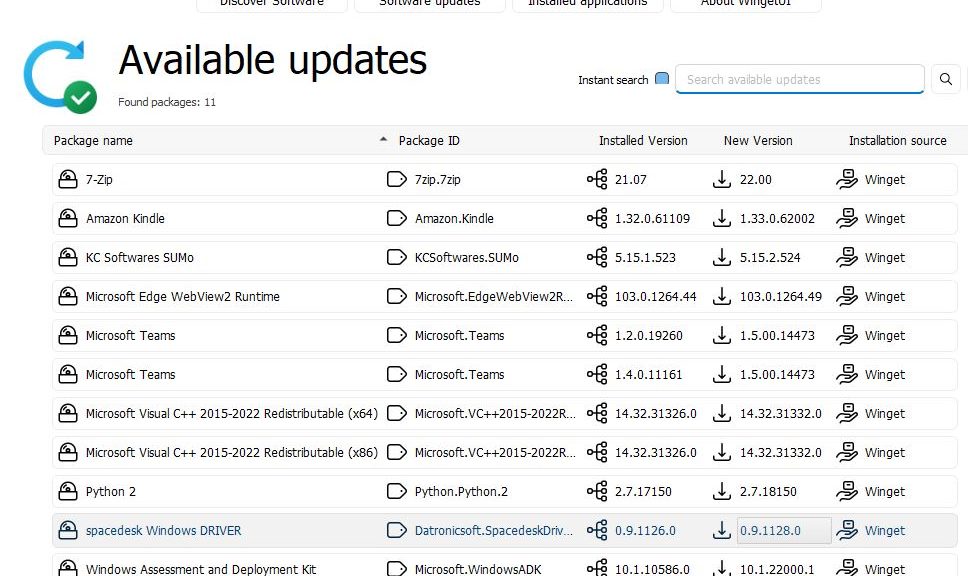Click the download icon beside 0.9.1128.0
968x576 pixels.
pyautogui.click(x=722, y=530)
